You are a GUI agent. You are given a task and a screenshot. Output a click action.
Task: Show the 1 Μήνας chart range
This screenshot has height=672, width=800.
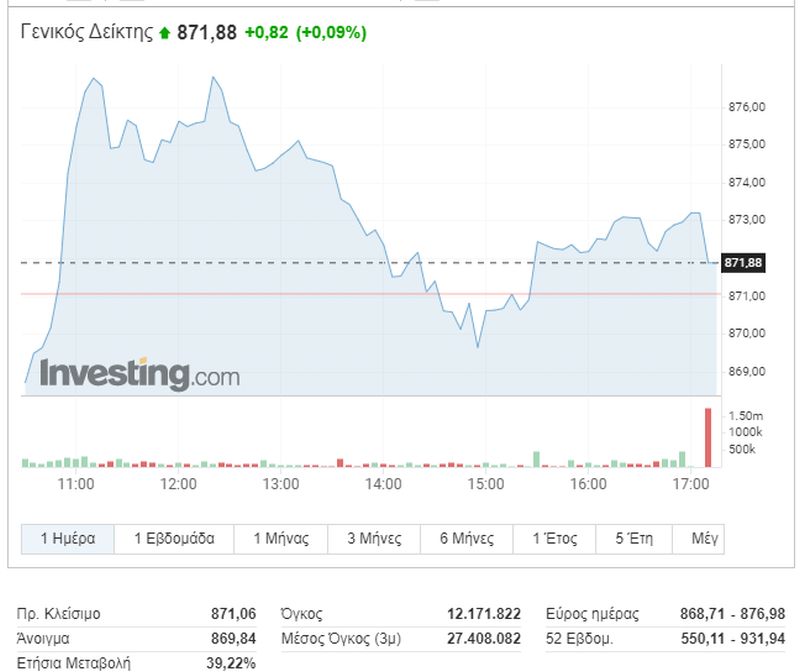[x=280, y=538]
